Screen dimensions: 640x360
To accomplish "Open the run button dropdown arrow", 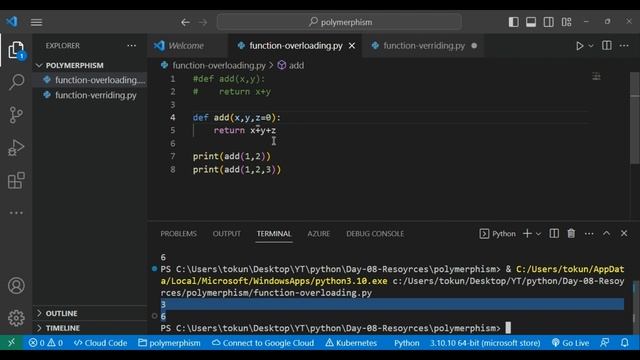I will pos(591,46).
